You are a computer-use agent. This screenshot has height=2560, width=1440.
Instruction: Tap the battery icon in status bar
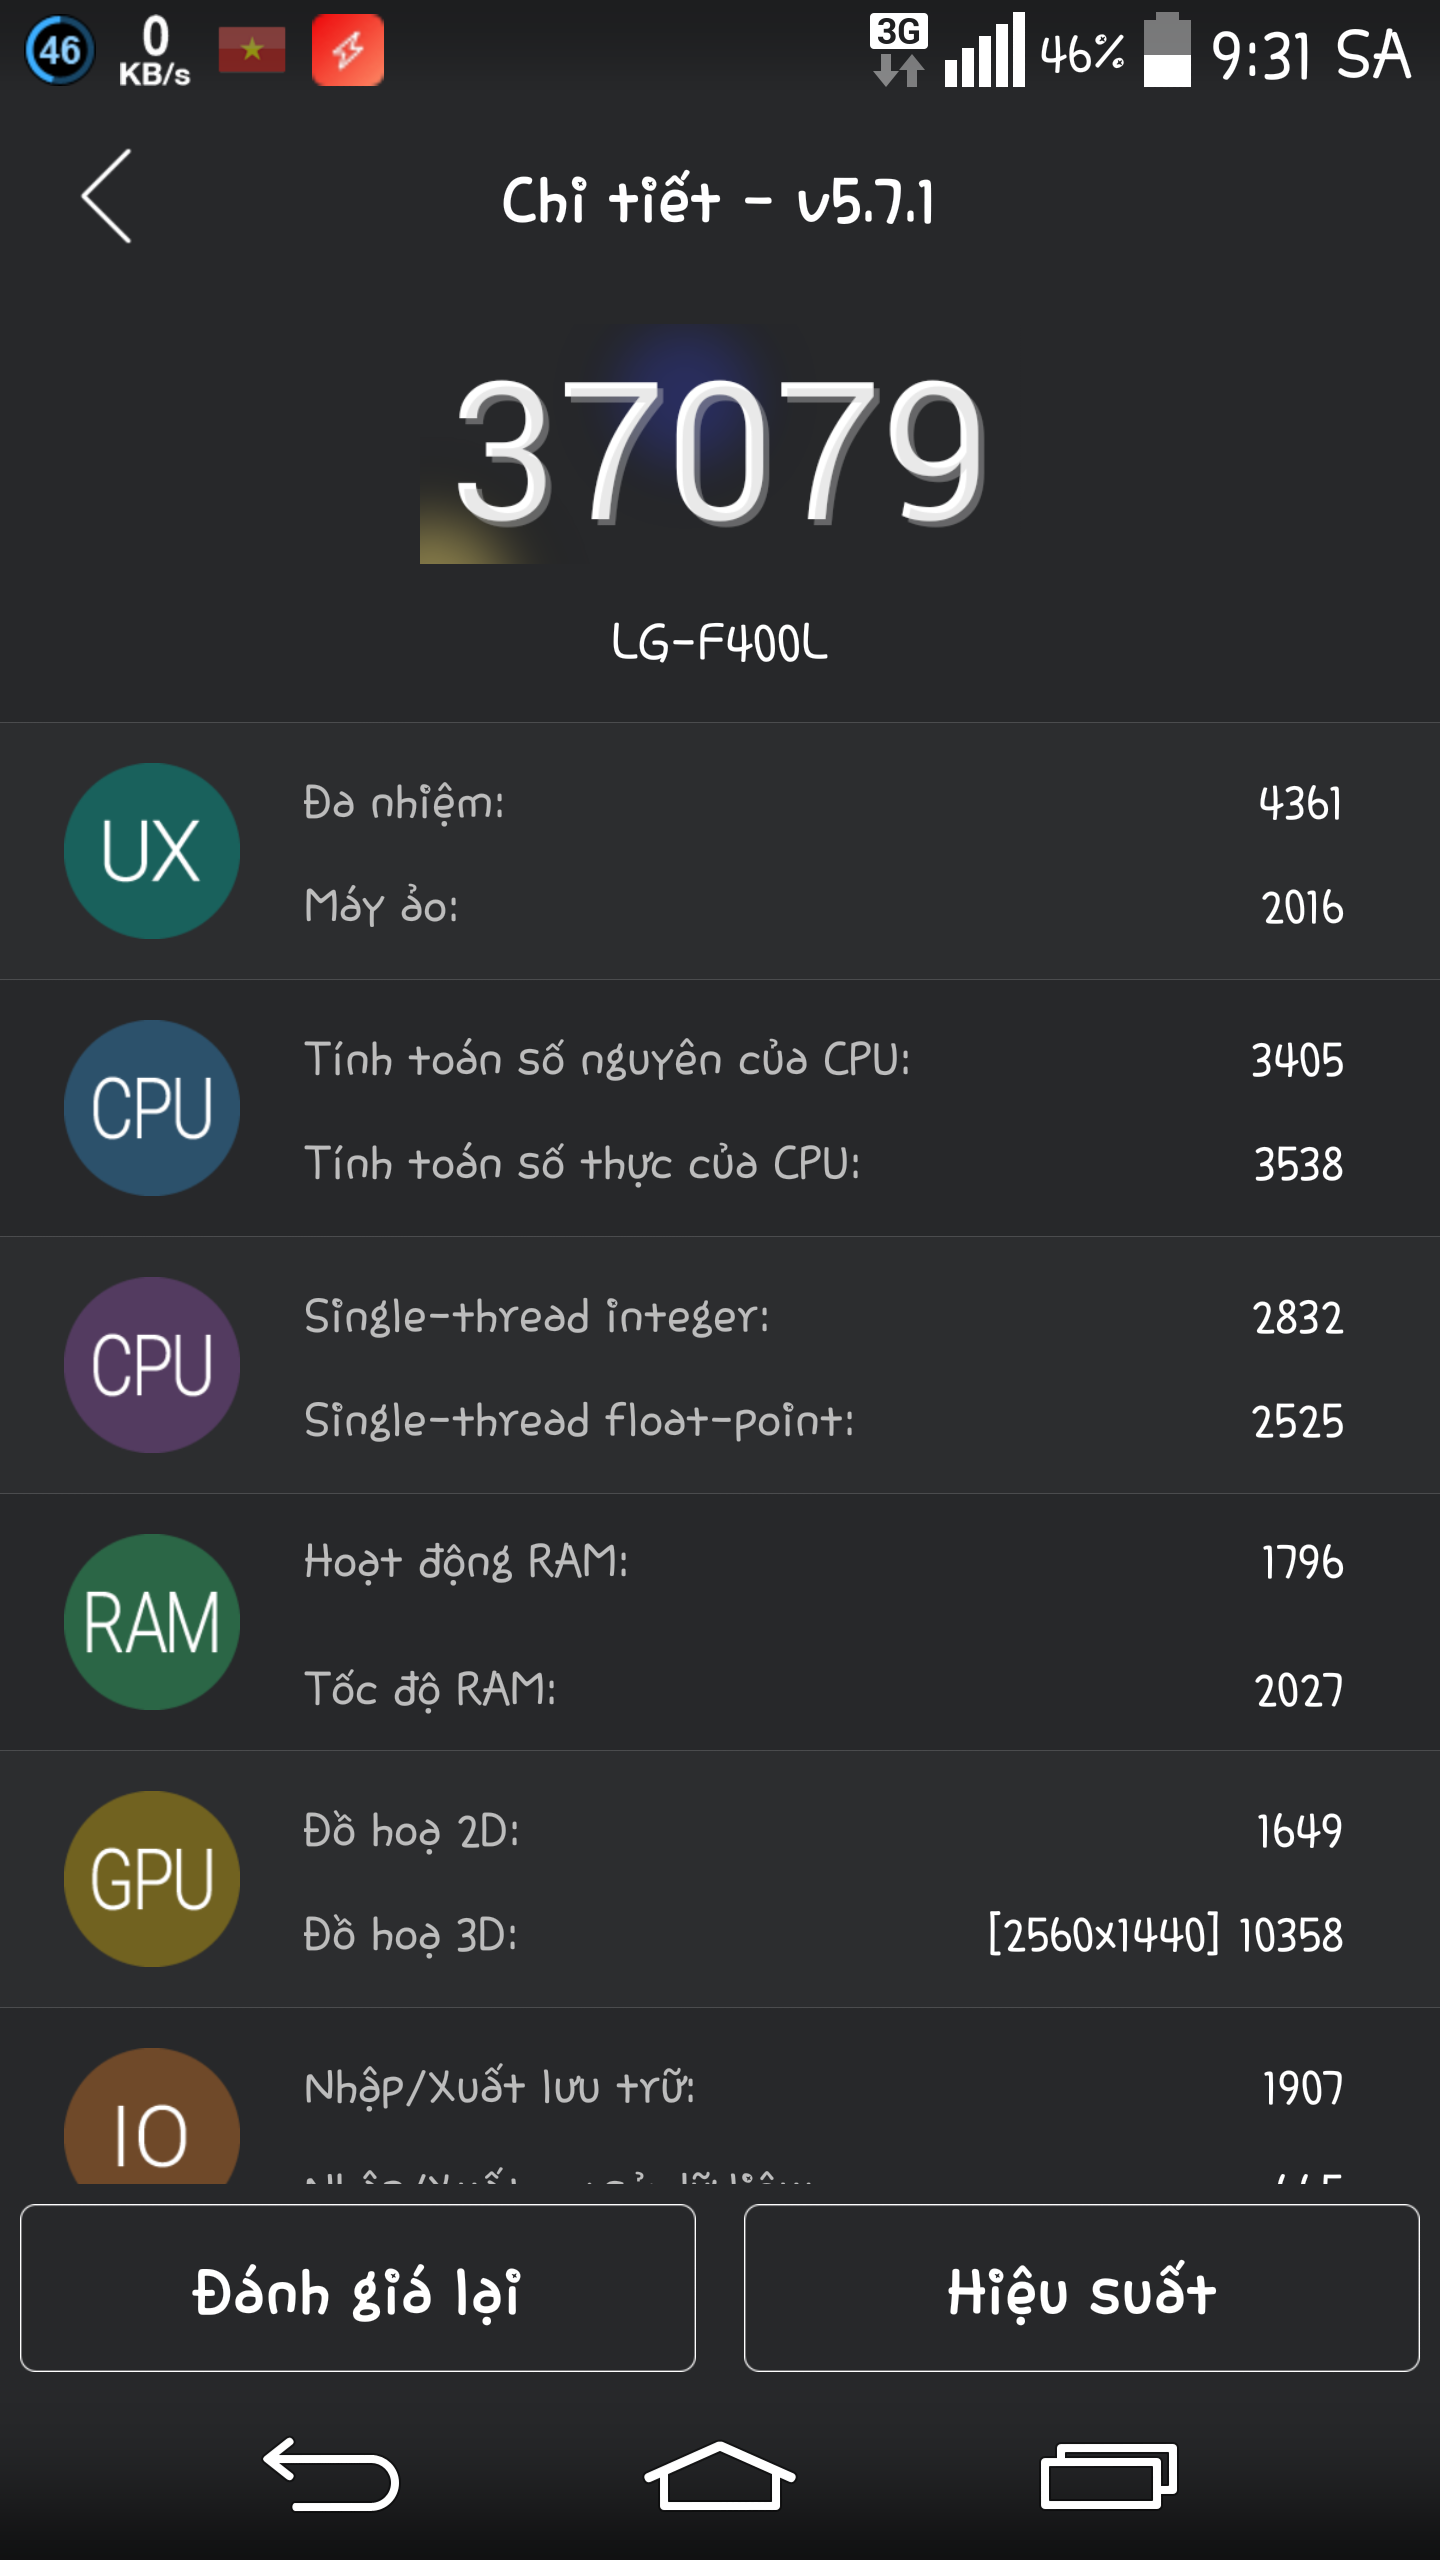1167,50
